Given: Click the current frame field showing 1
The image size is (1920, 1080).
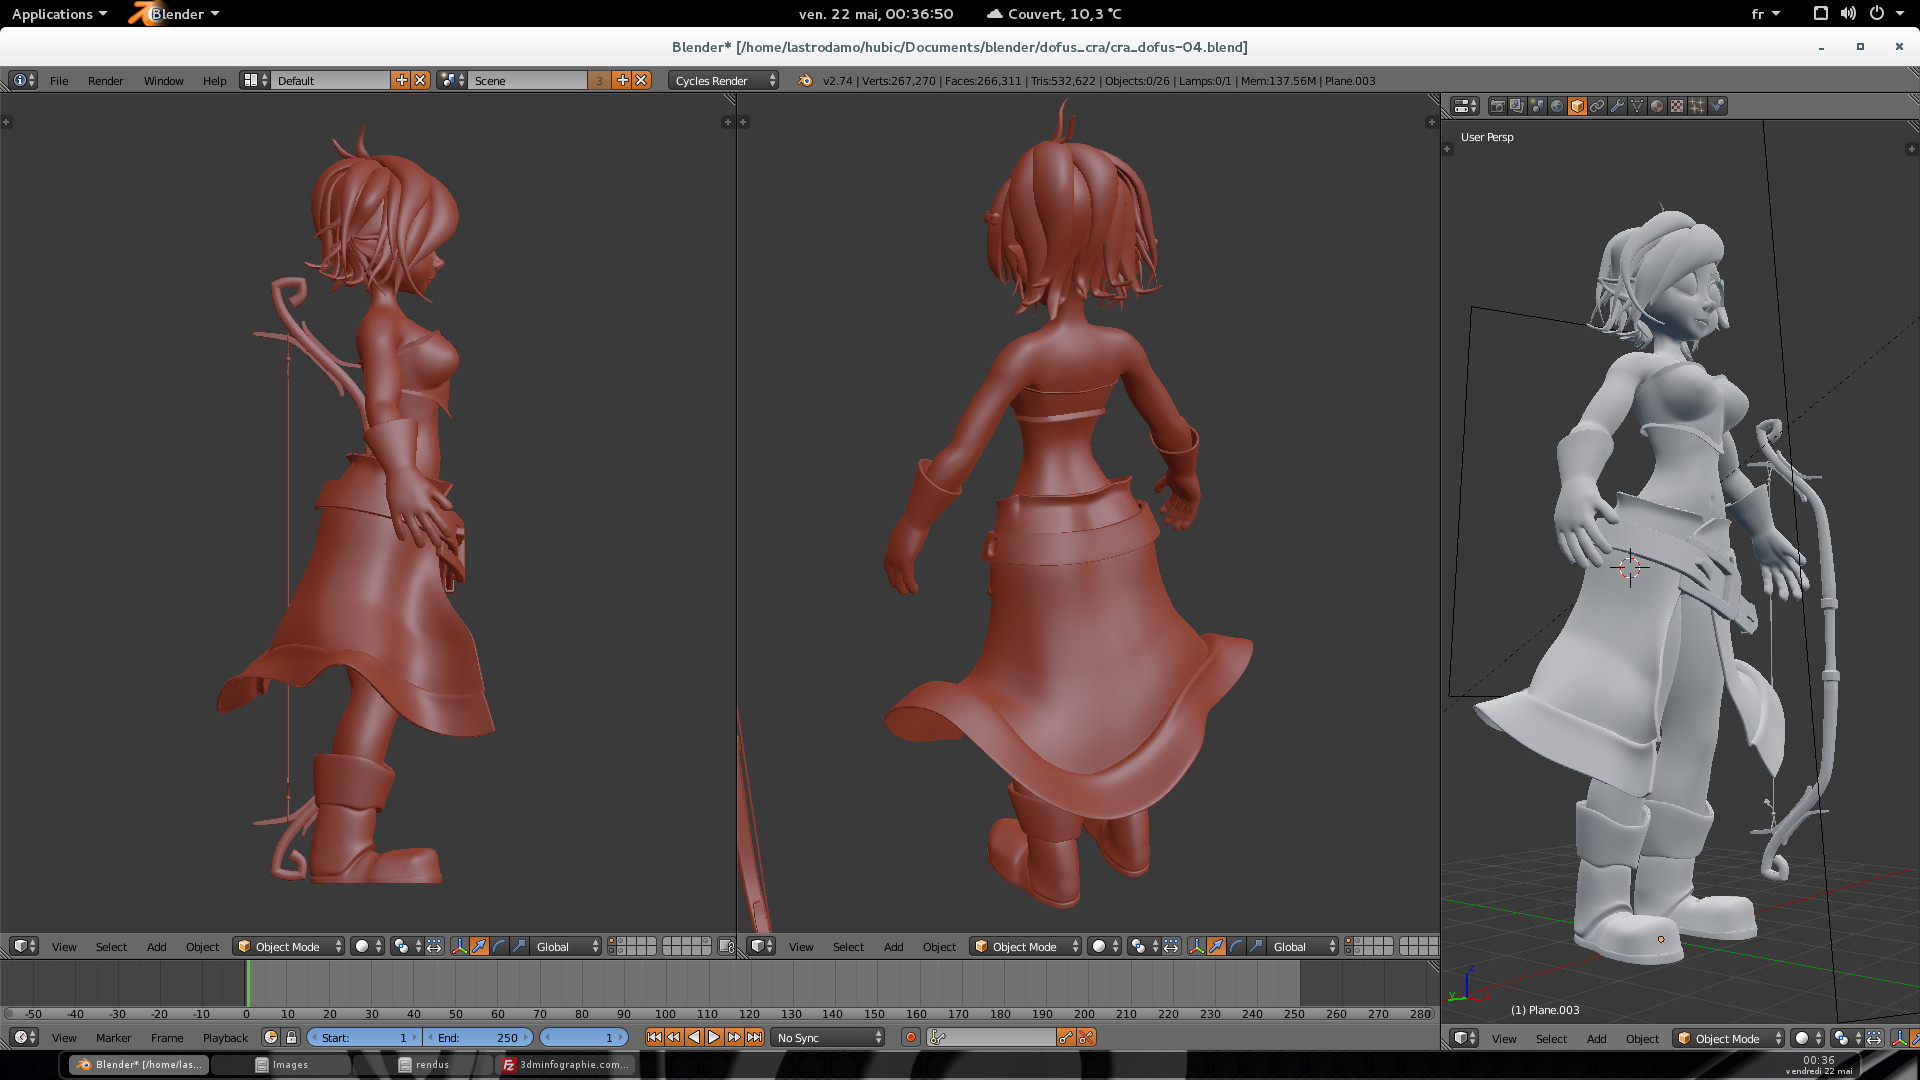Looking at the screenshot, I should (x=584, y=1038).
